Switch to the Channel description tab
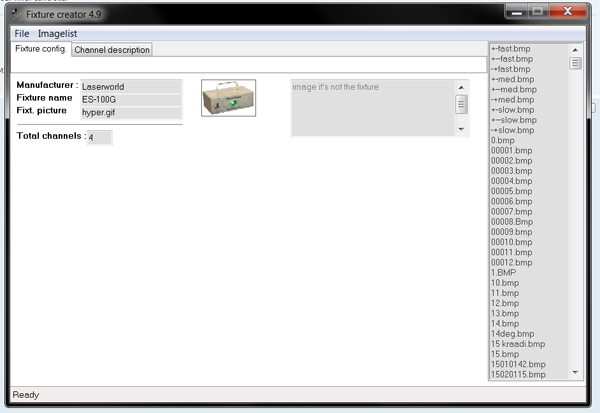 click(112, 50)
